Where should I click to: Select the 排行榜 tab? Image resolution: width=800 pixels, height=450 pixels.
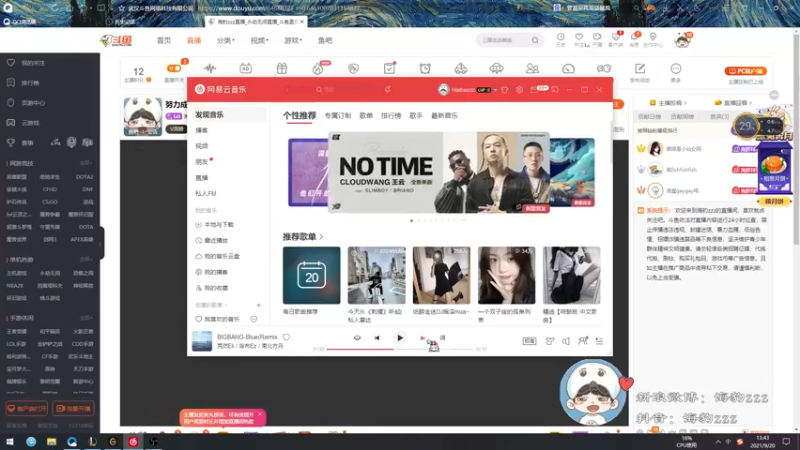(391, 116)
